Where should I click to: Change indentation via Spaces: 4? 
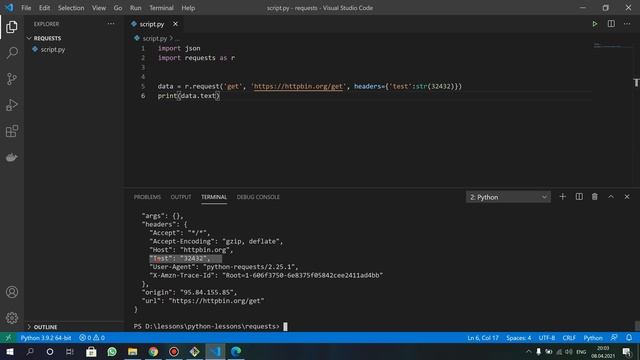(519, 338)
